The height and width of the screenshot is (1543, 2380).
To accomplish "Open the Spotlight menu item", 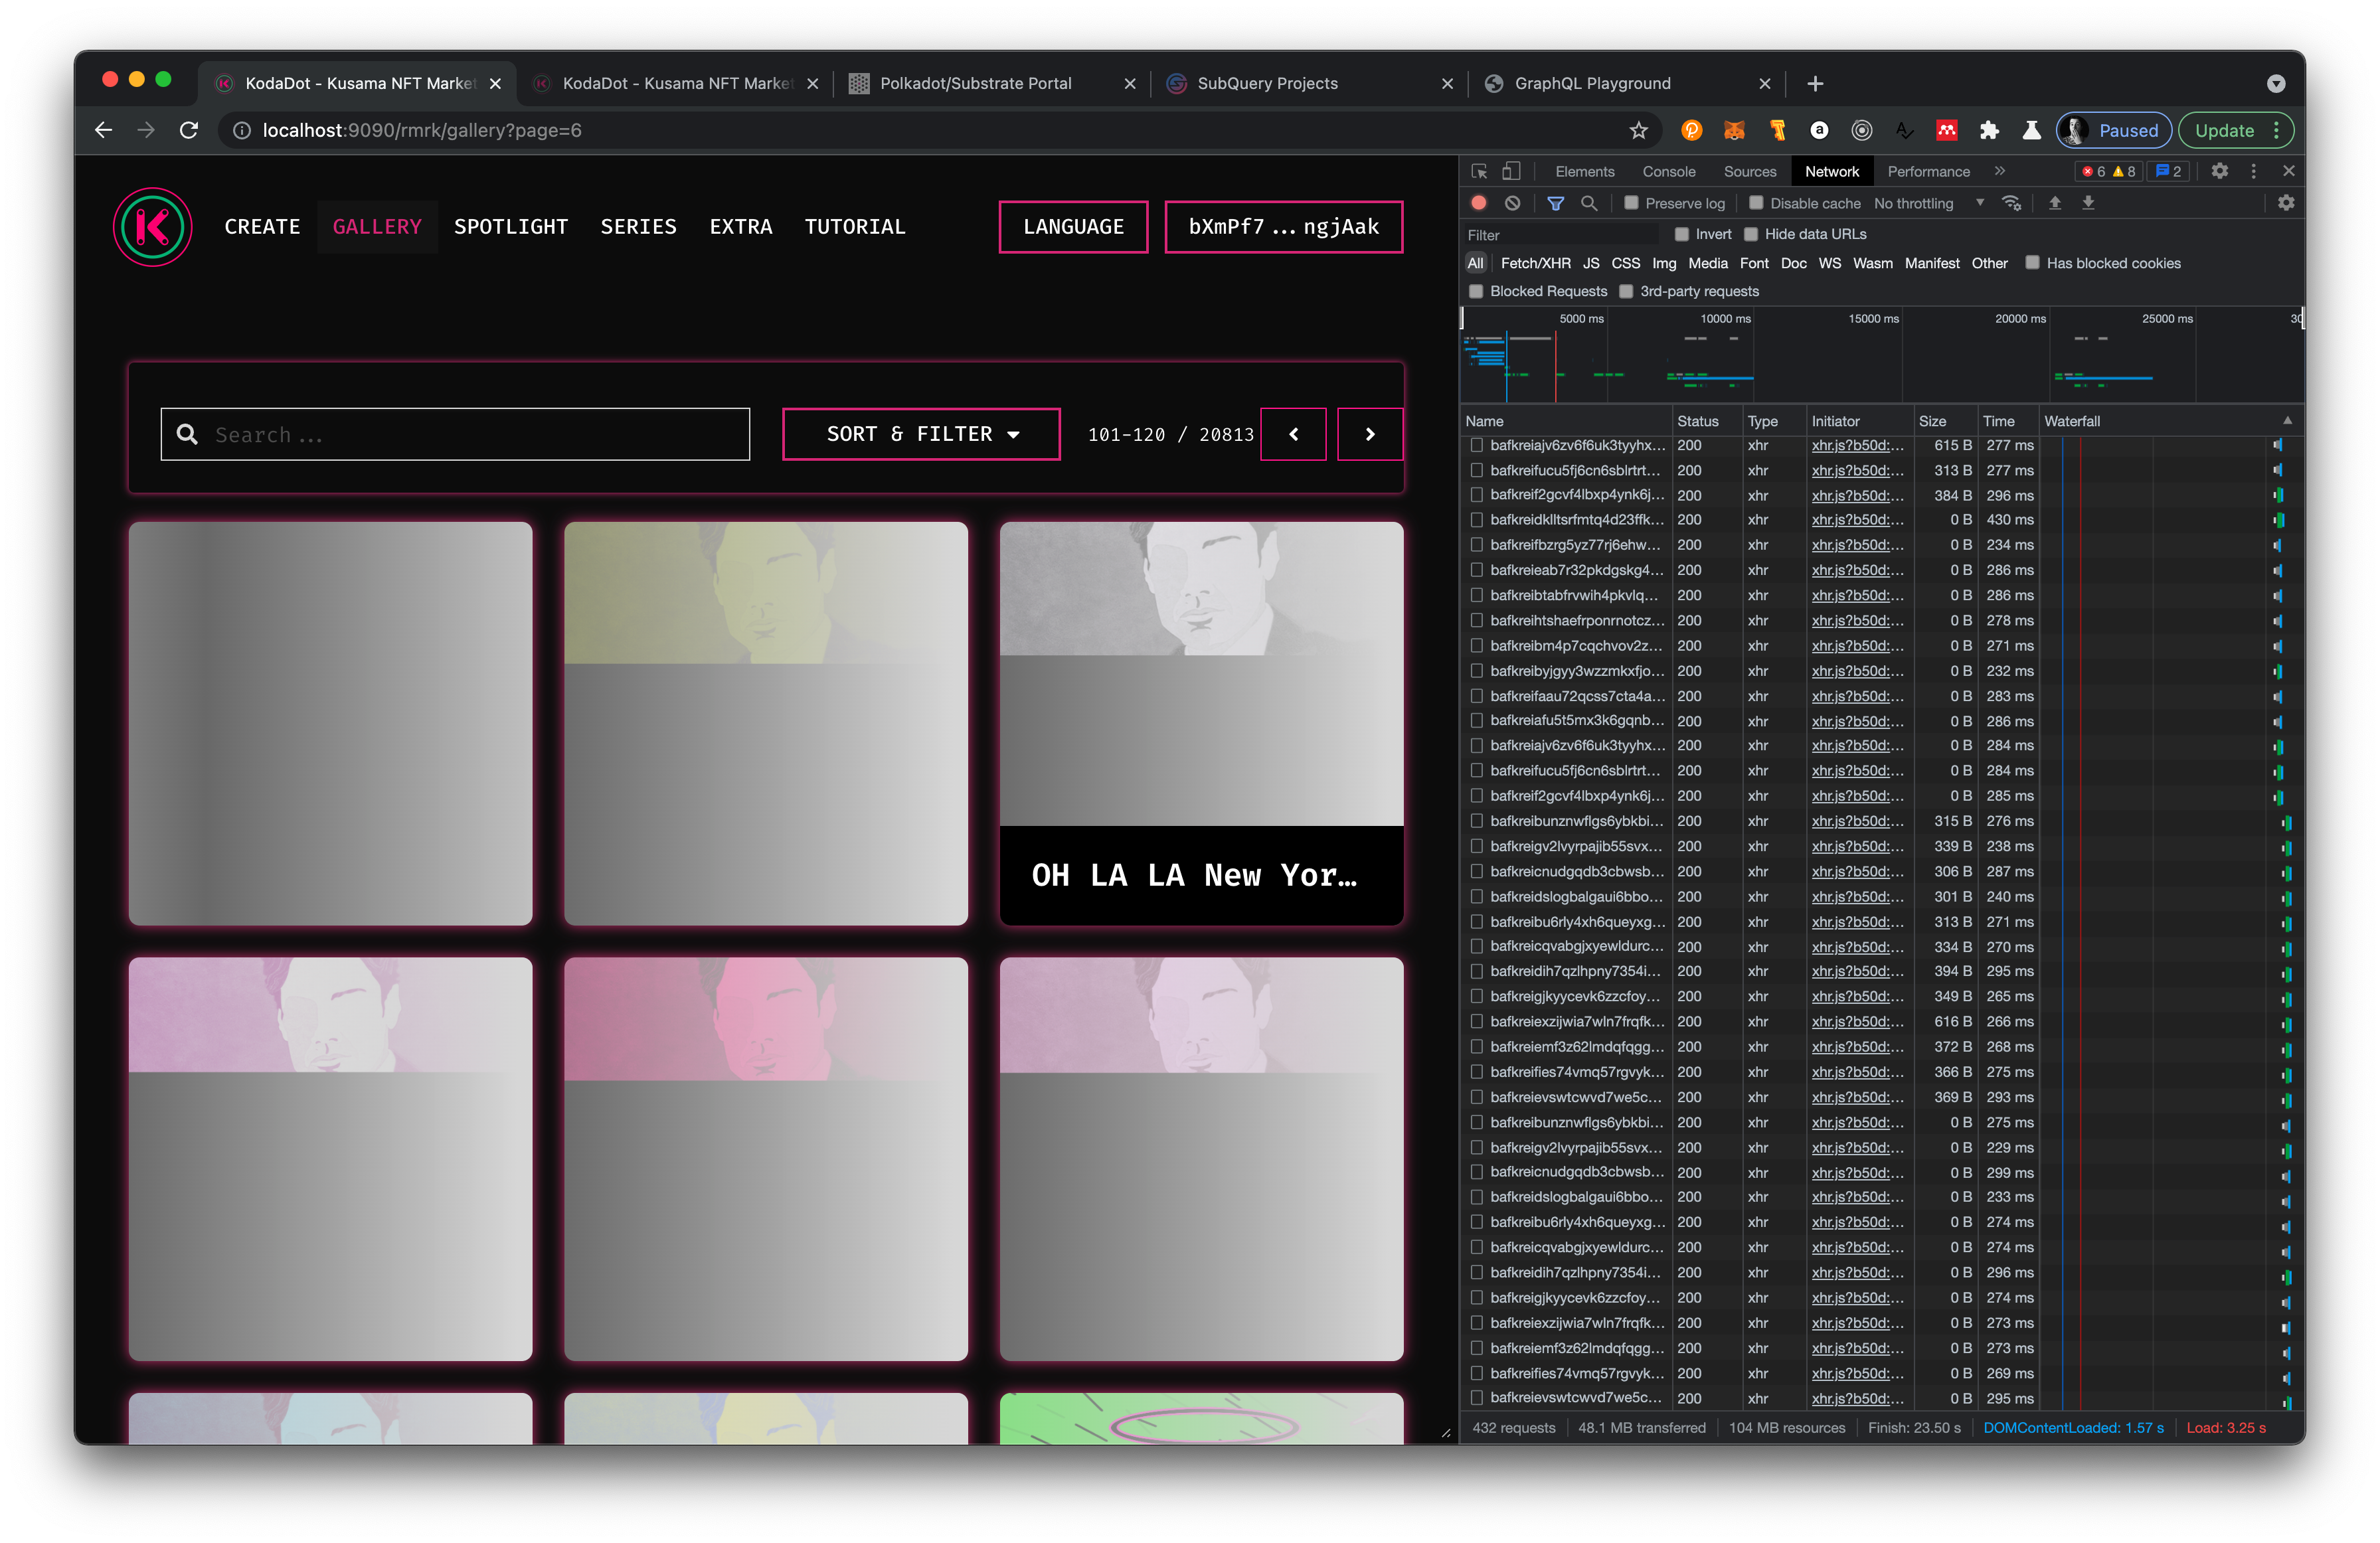I will click(510, 227).
